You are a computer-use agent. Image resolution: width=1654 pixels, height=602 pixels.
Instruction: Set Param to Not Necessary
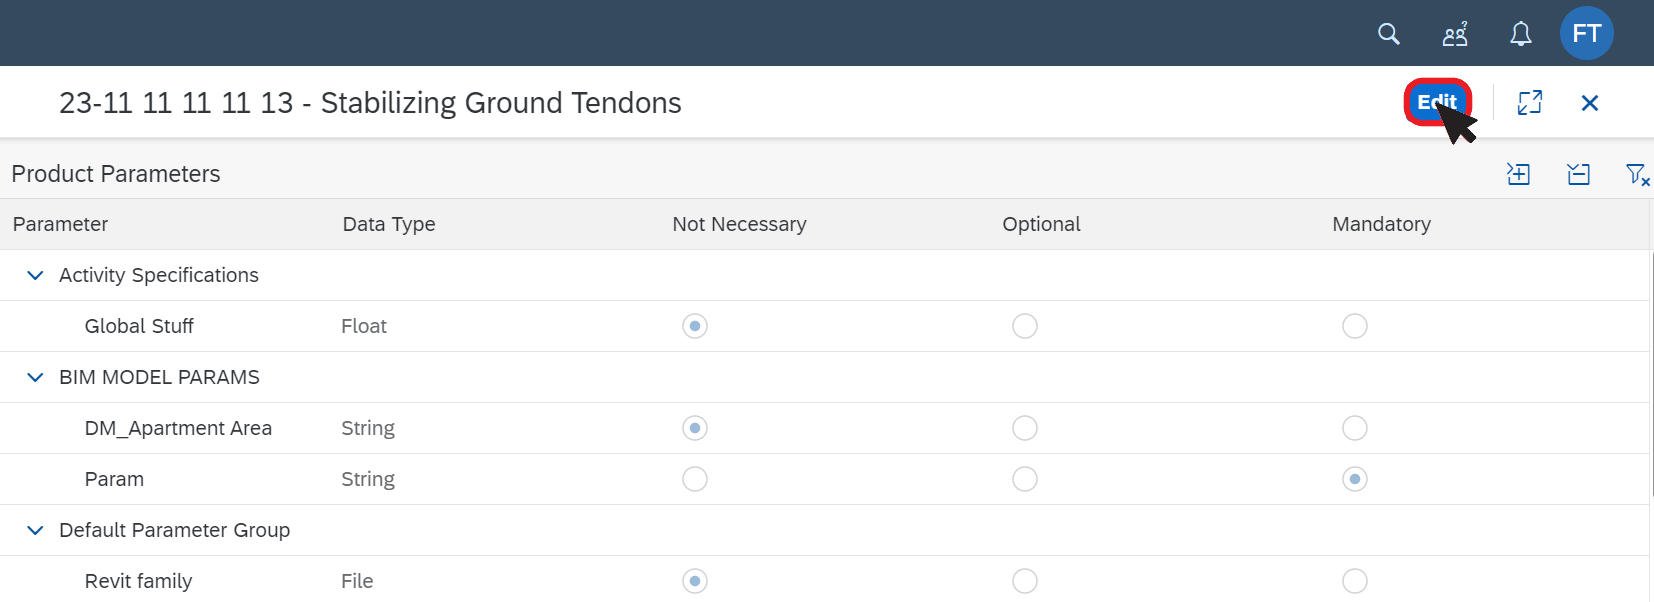tap(695, 479)
